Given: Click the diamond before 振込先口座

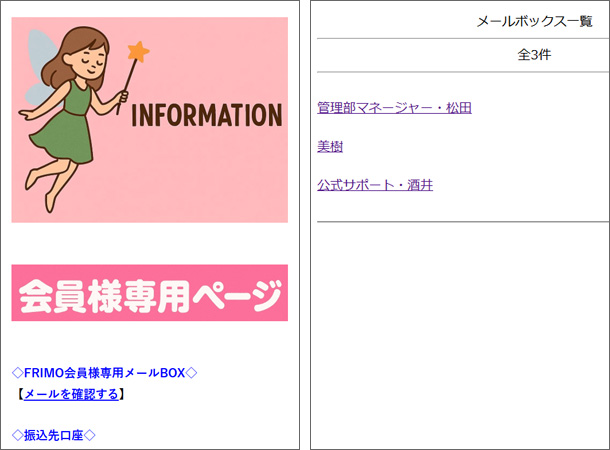Looking at the screenshot, I should (17, 435).
